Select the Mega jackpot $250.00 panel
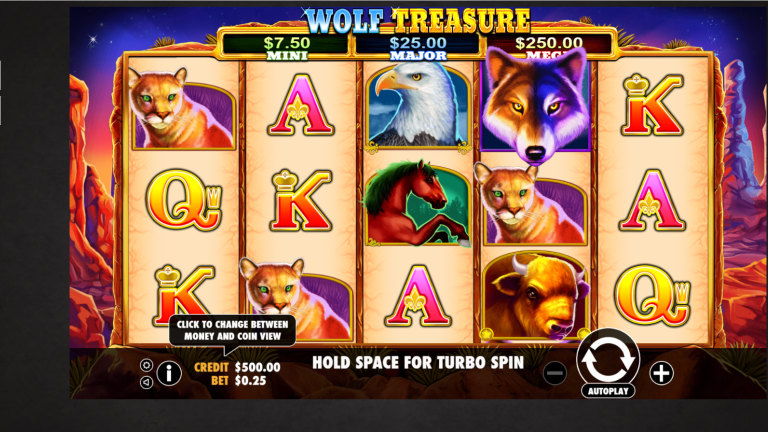 tap(549, 47)
